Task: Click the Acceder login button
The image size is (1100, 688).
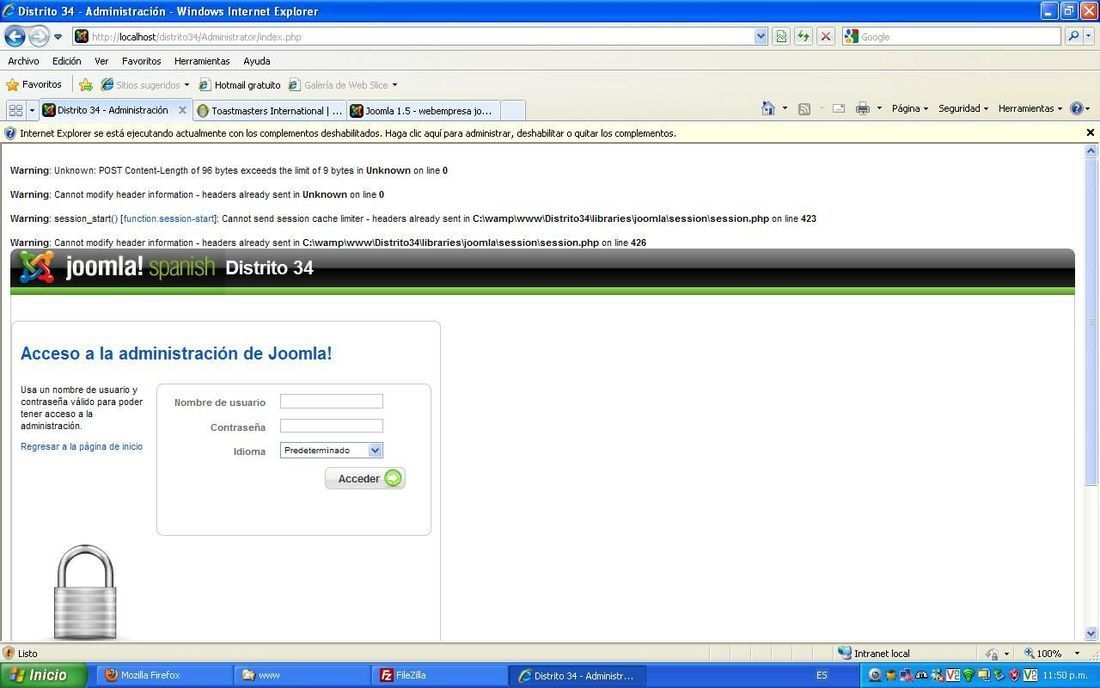Action: click(x=365, y=478)
